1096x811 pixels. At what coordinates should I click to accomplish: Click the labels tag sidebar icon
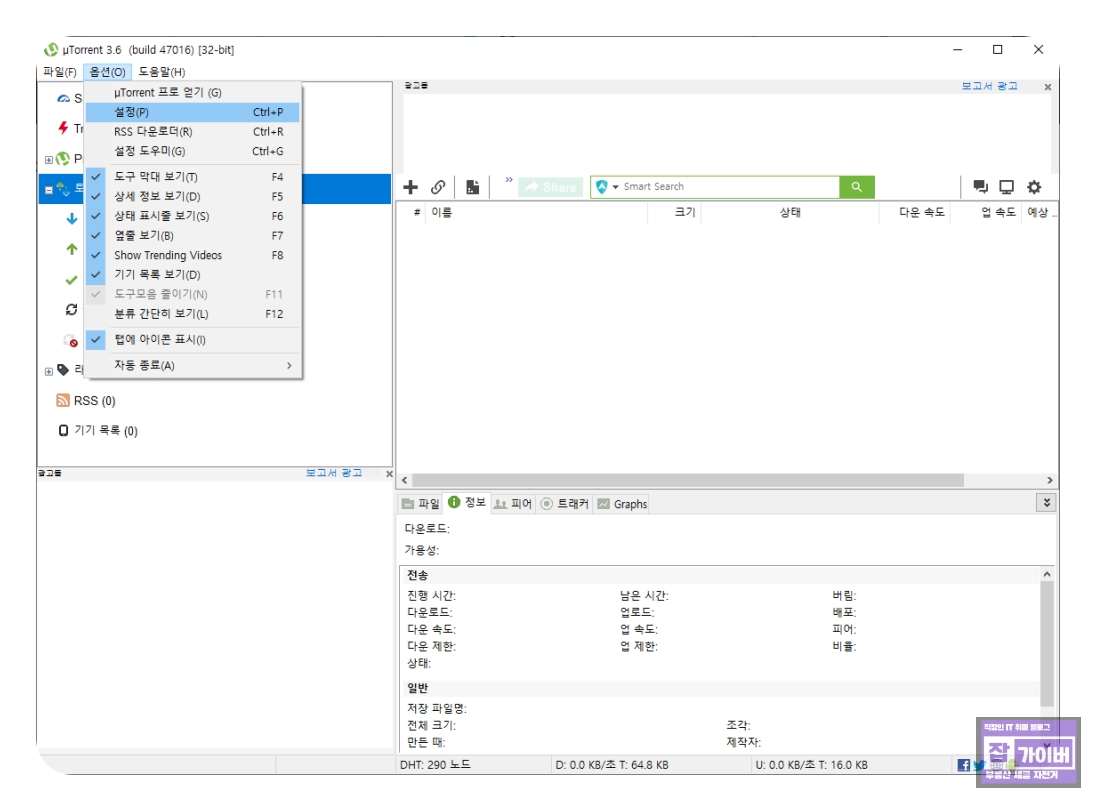[64, 369]
